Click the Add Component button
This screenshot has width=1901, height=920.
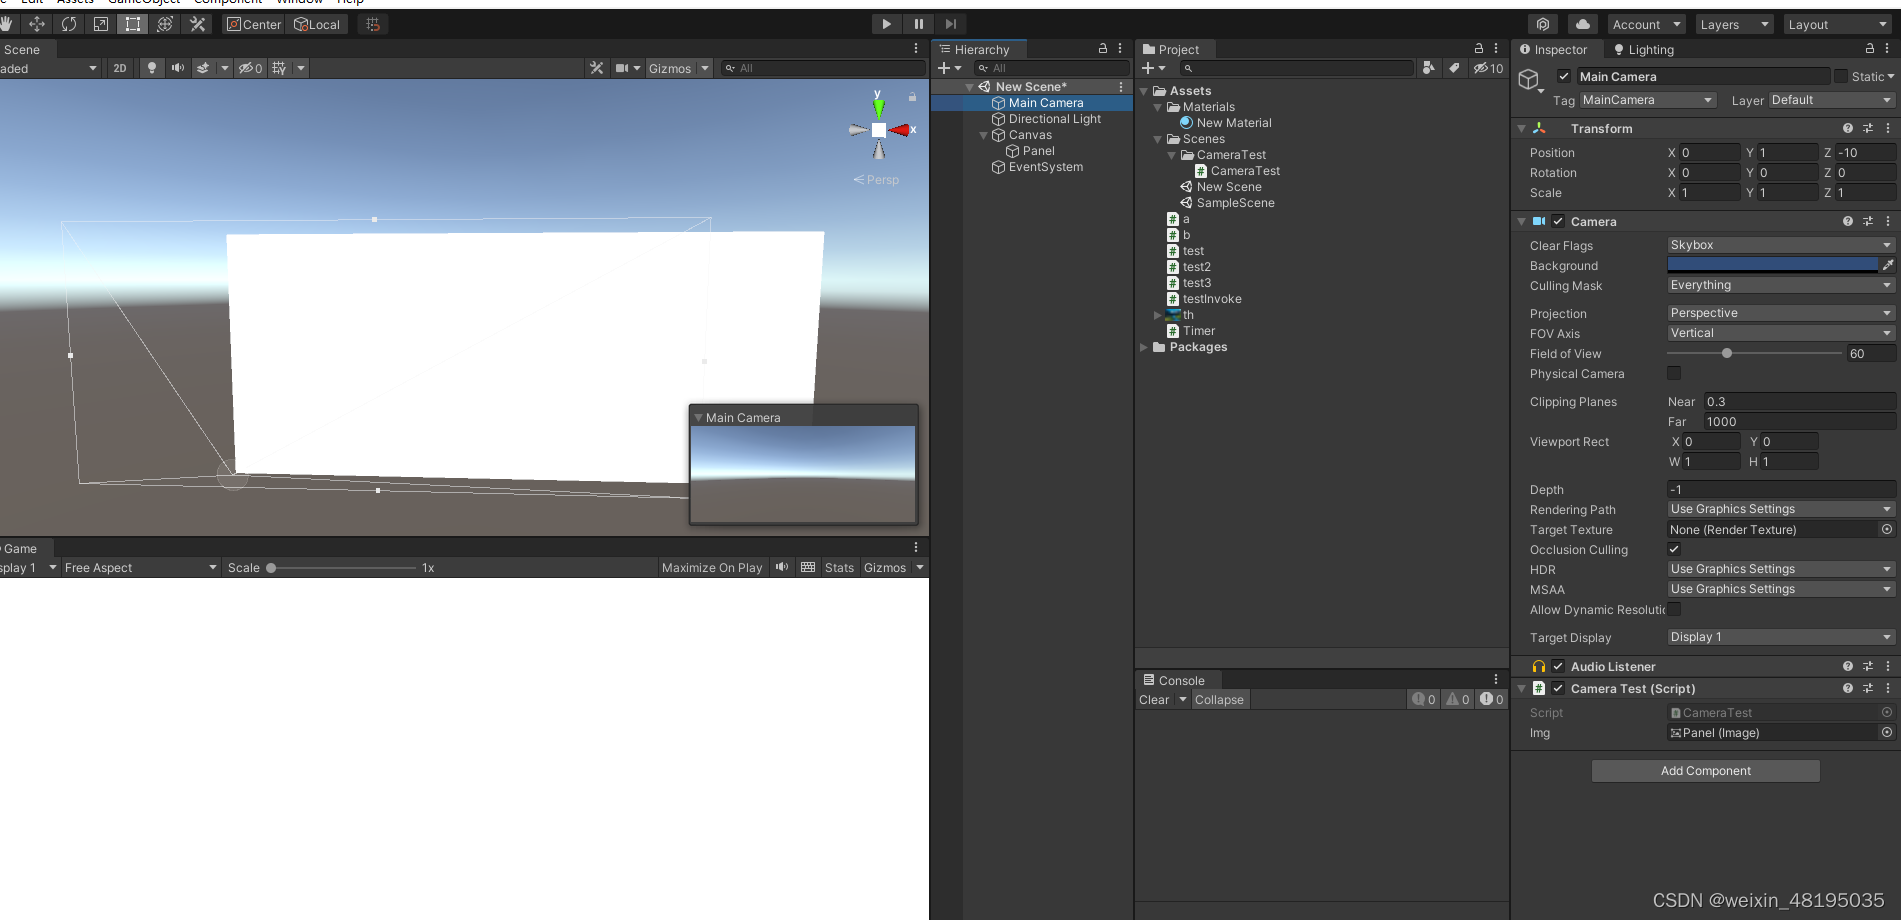[x=1705, y=770]
